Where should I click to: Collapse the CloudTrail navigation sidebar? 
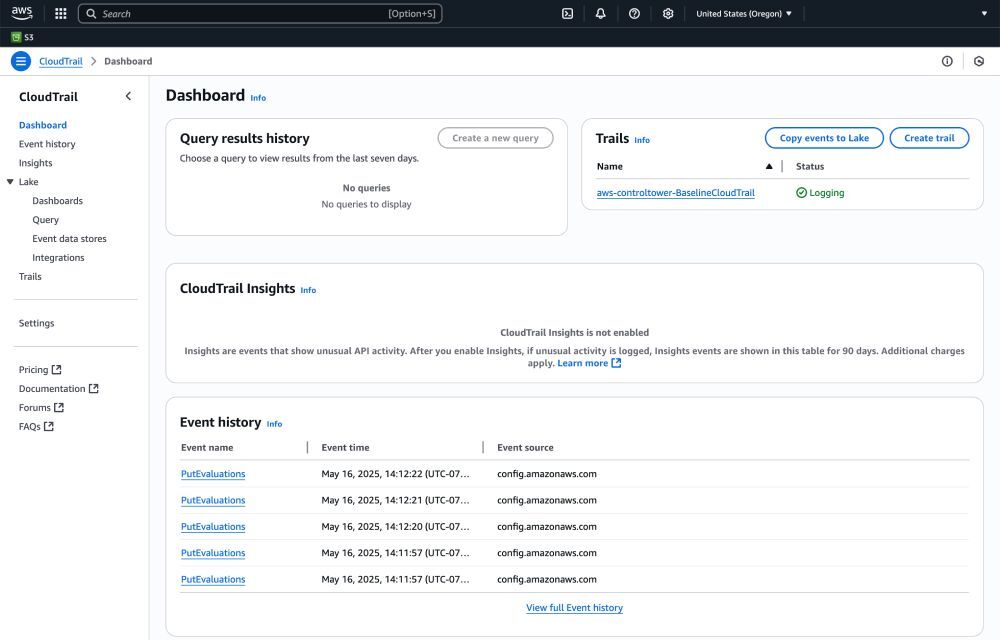[x=127, y=96]
